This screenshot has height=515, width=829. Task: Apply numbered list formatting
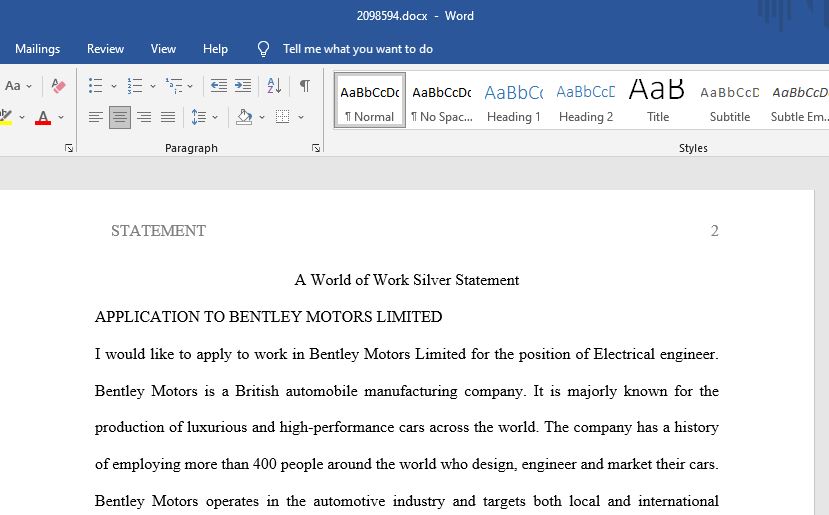(x=135, y=86)
